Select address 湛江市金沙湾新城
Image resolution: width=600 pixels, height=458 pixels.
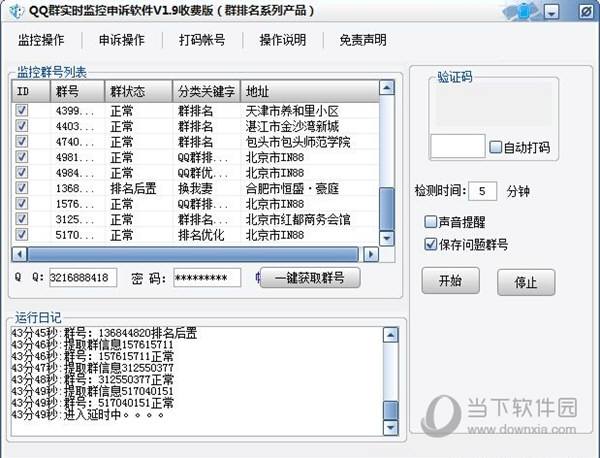(x=292, y=127)
